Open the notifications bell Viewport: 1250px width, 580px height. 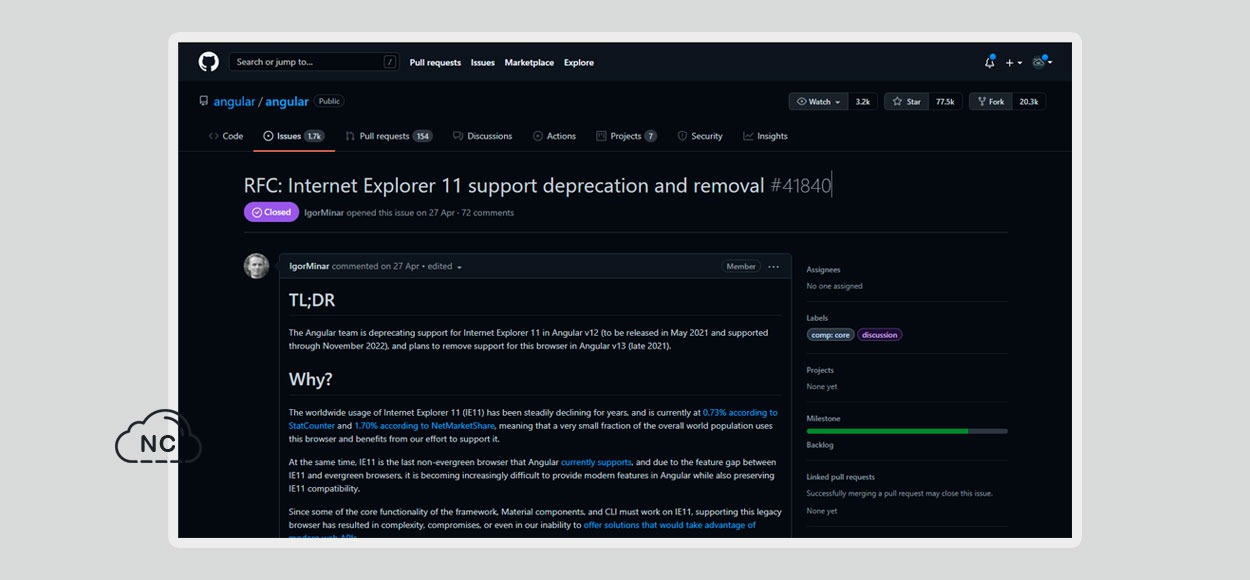990,62
